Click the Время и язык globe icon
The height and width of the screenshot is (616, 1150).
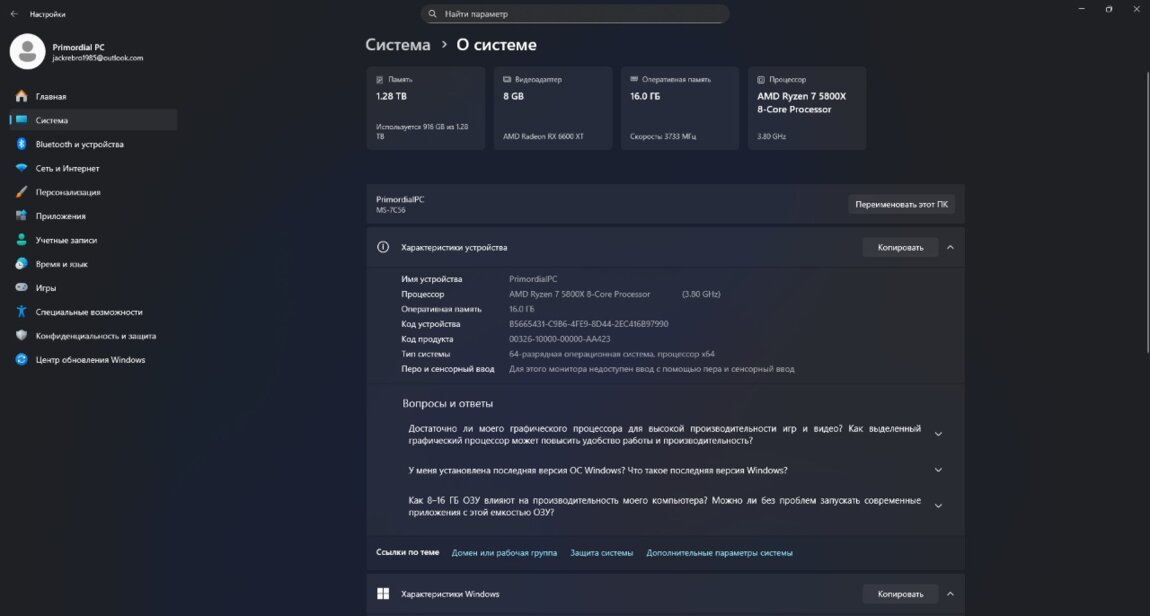tap(21, 264)
